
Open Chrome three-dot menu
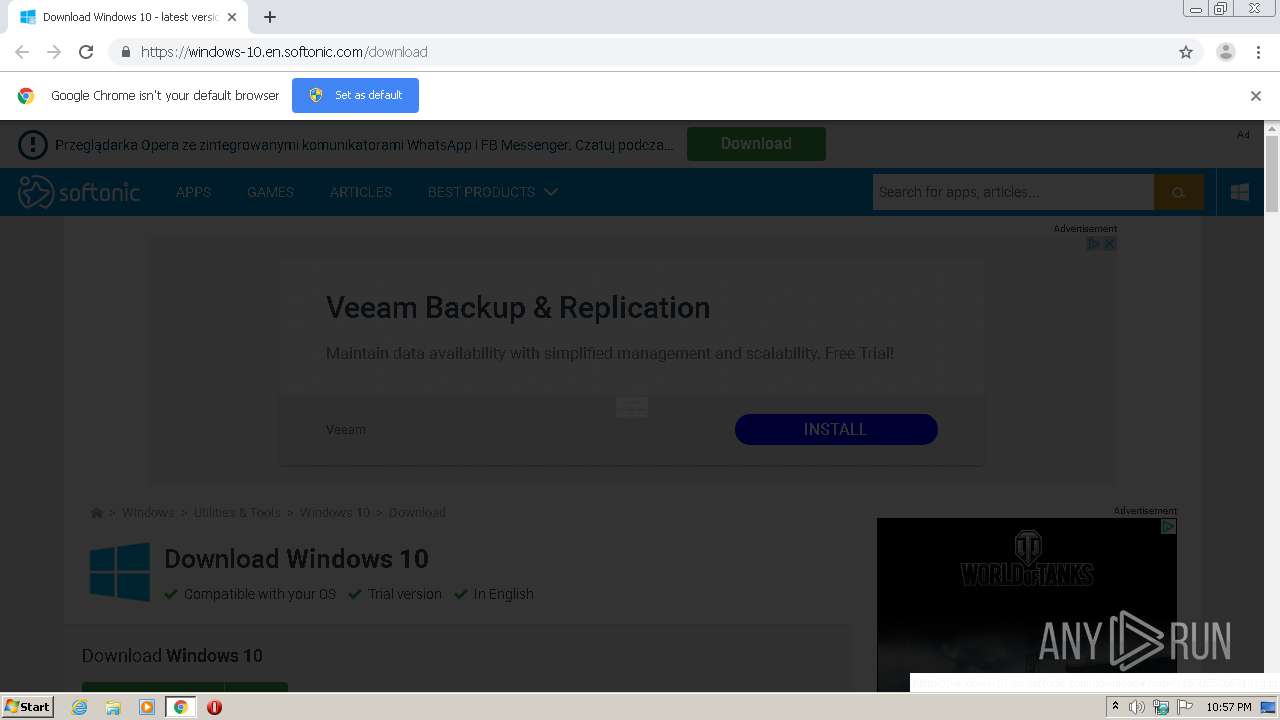coord(1258,52)
